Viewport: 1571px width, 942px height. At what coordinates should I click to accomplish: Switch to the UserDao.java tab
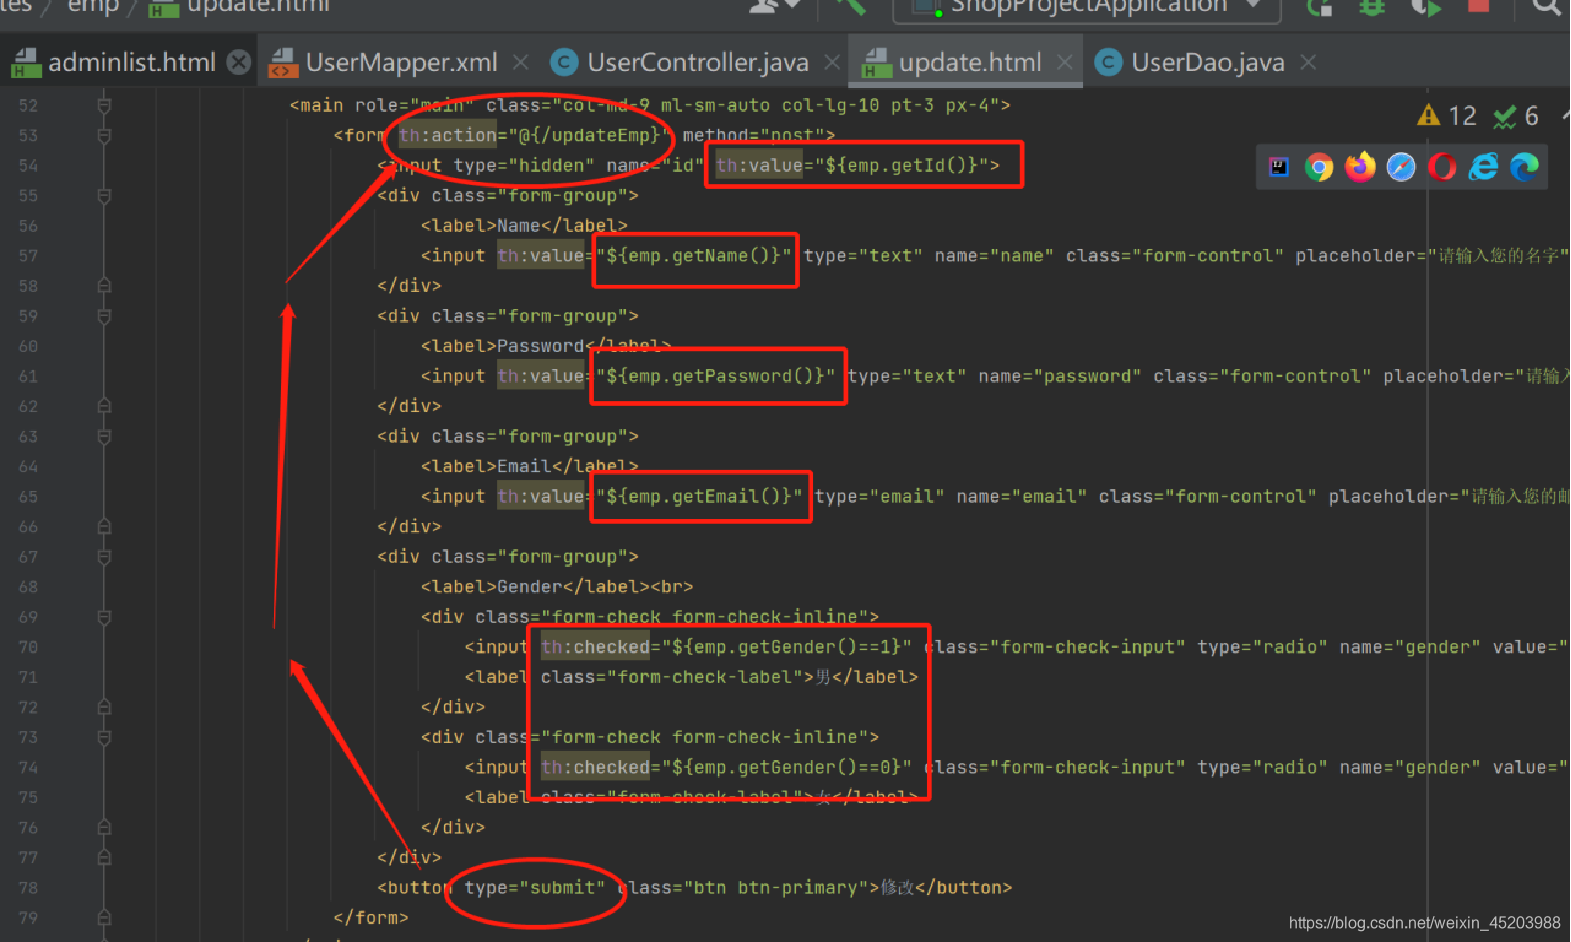click(1207, 62)
